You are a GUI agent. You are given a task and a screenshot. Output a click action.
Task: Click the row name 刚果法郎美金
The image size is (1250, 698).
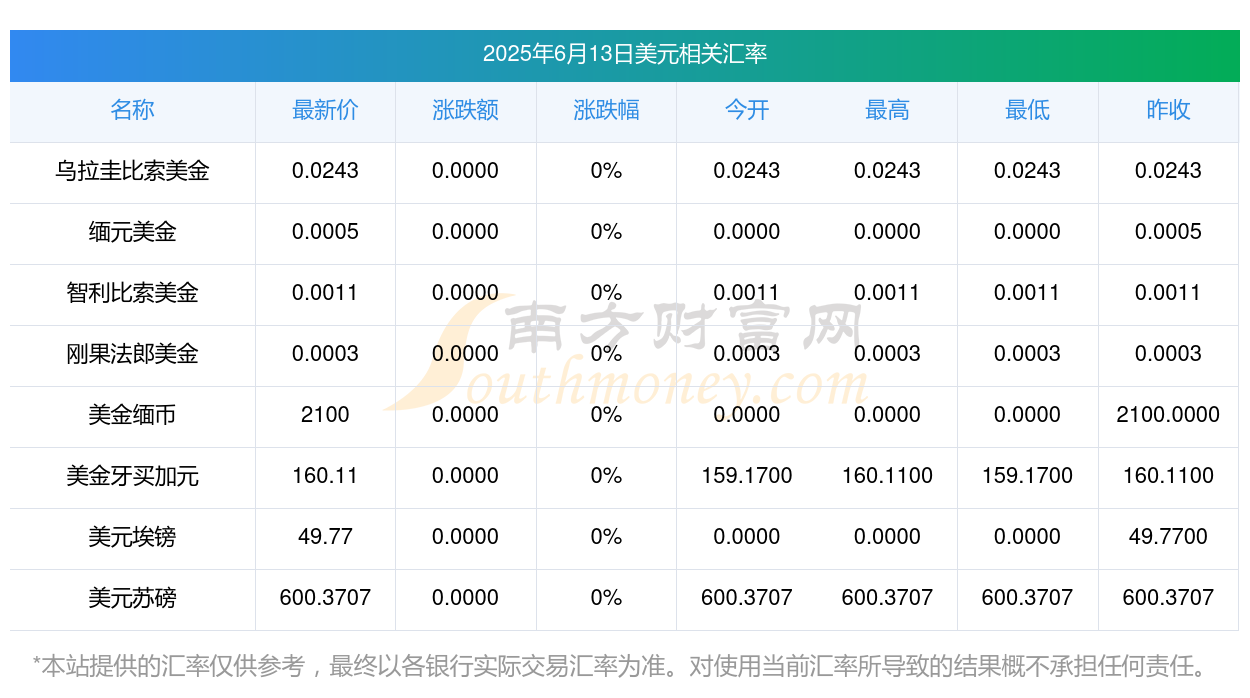click(132, 354)
